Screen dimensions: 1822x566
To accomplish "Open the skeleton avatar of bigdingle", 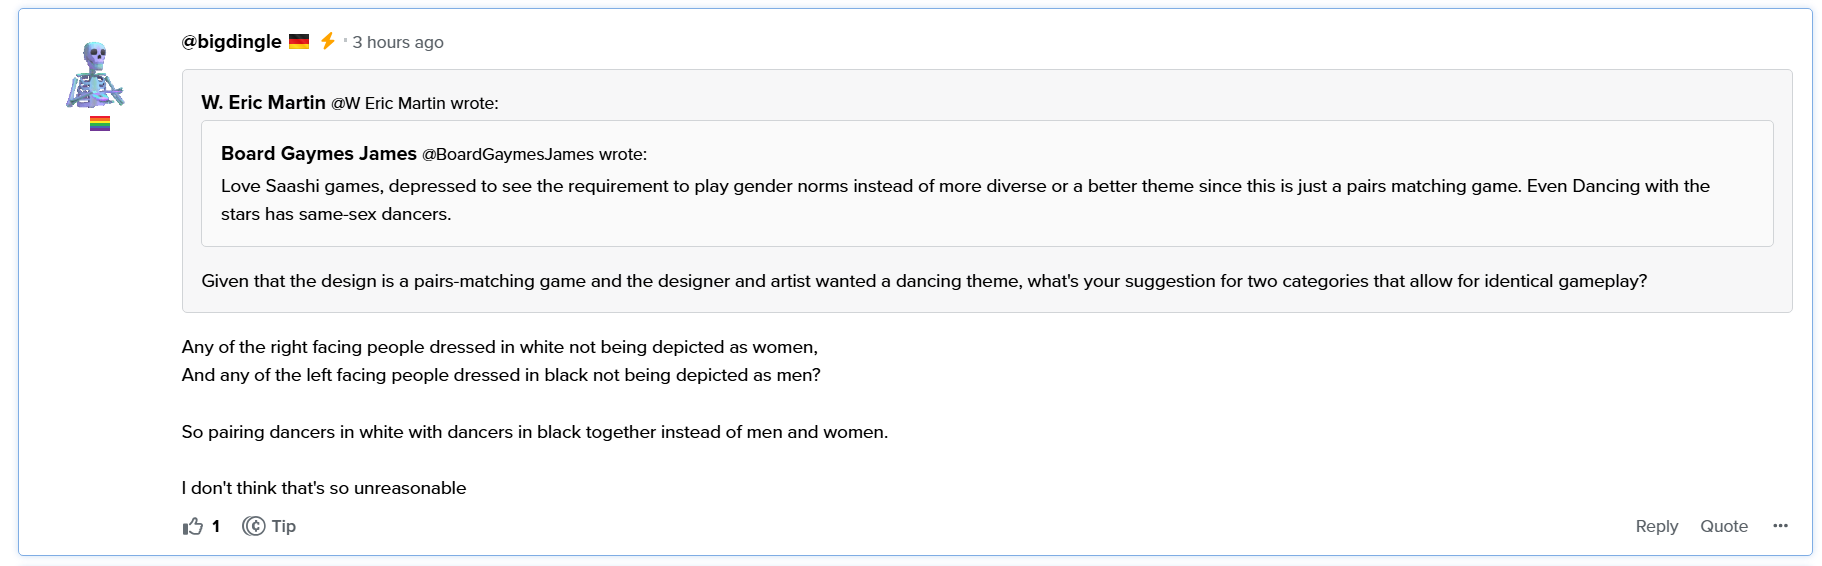I will [95, 75].
